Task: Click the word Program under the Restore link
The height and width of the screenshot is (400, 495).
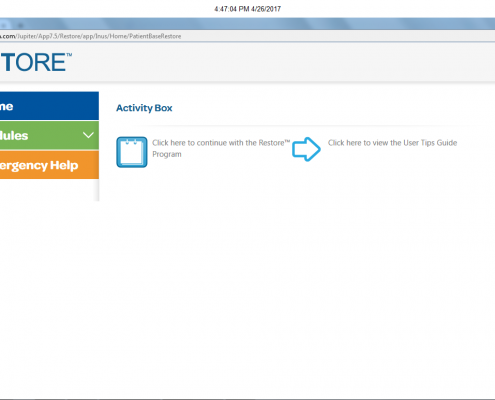Action: point(167,154)
